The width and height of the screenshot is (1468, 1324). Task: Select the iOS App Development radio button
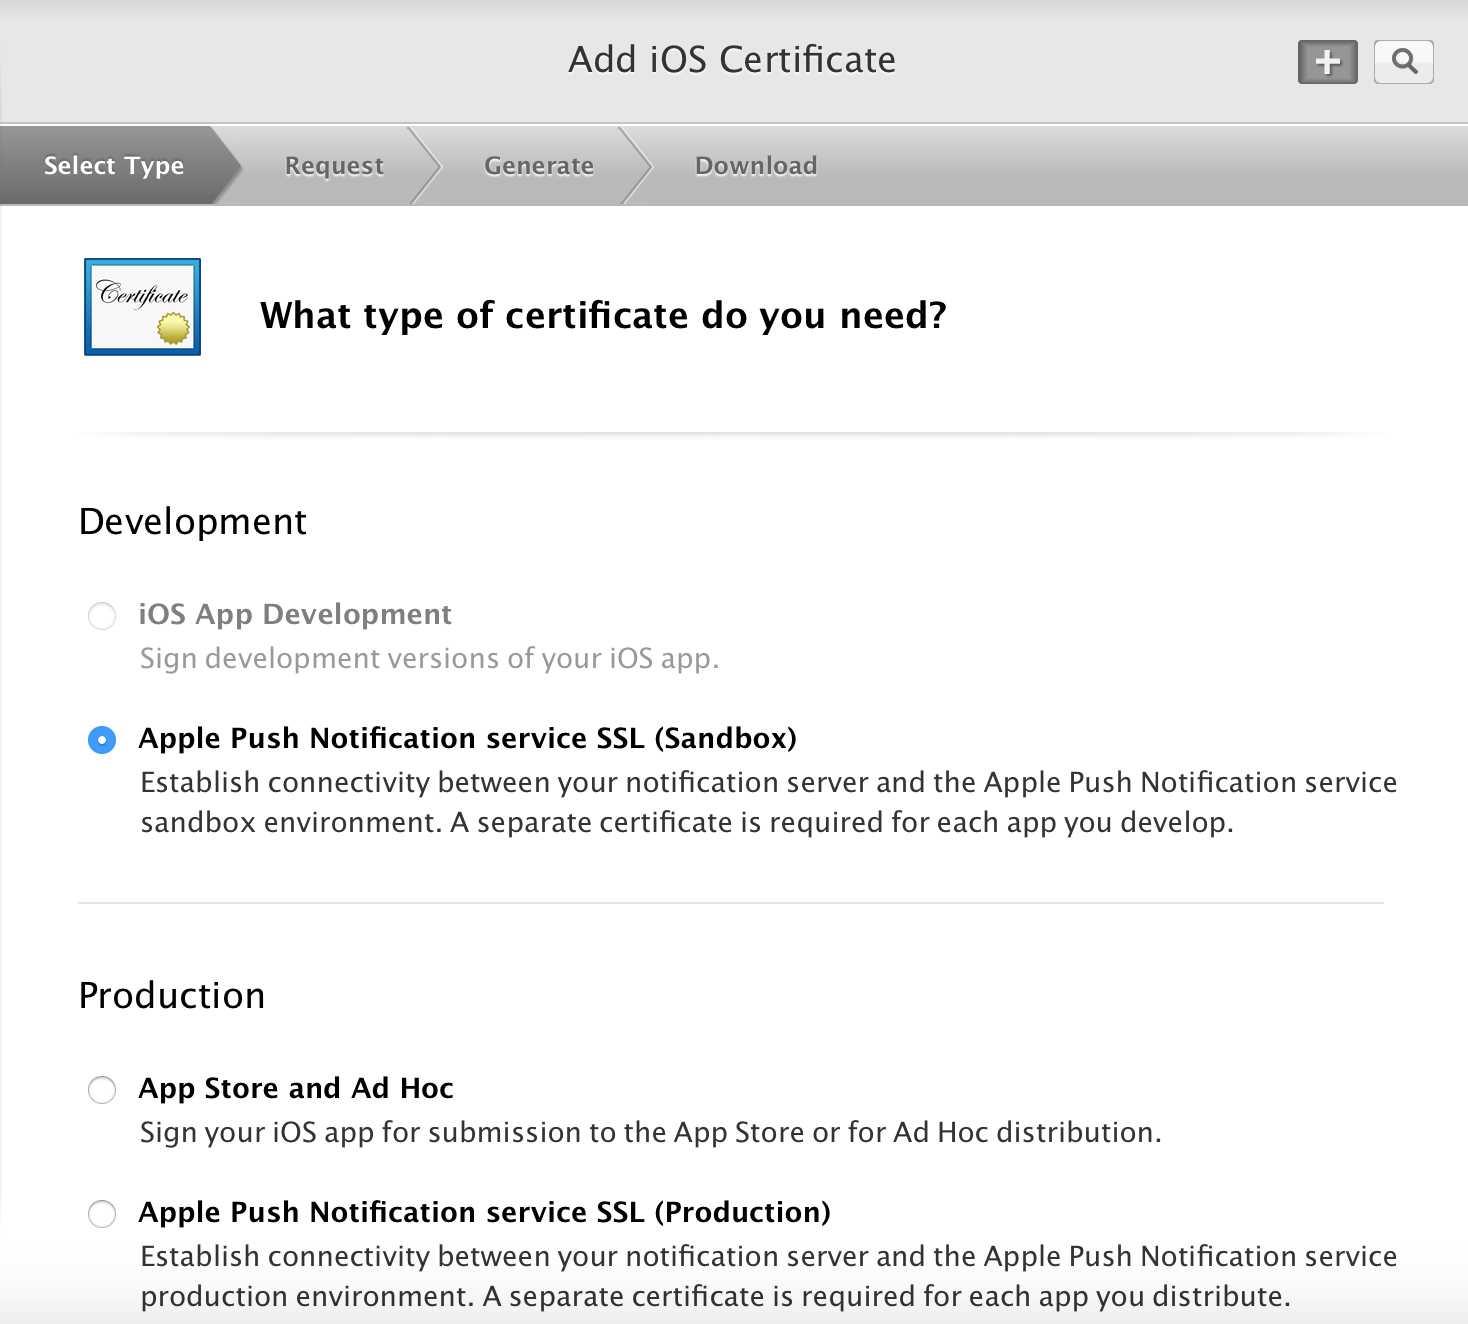(x=102, y=616)
